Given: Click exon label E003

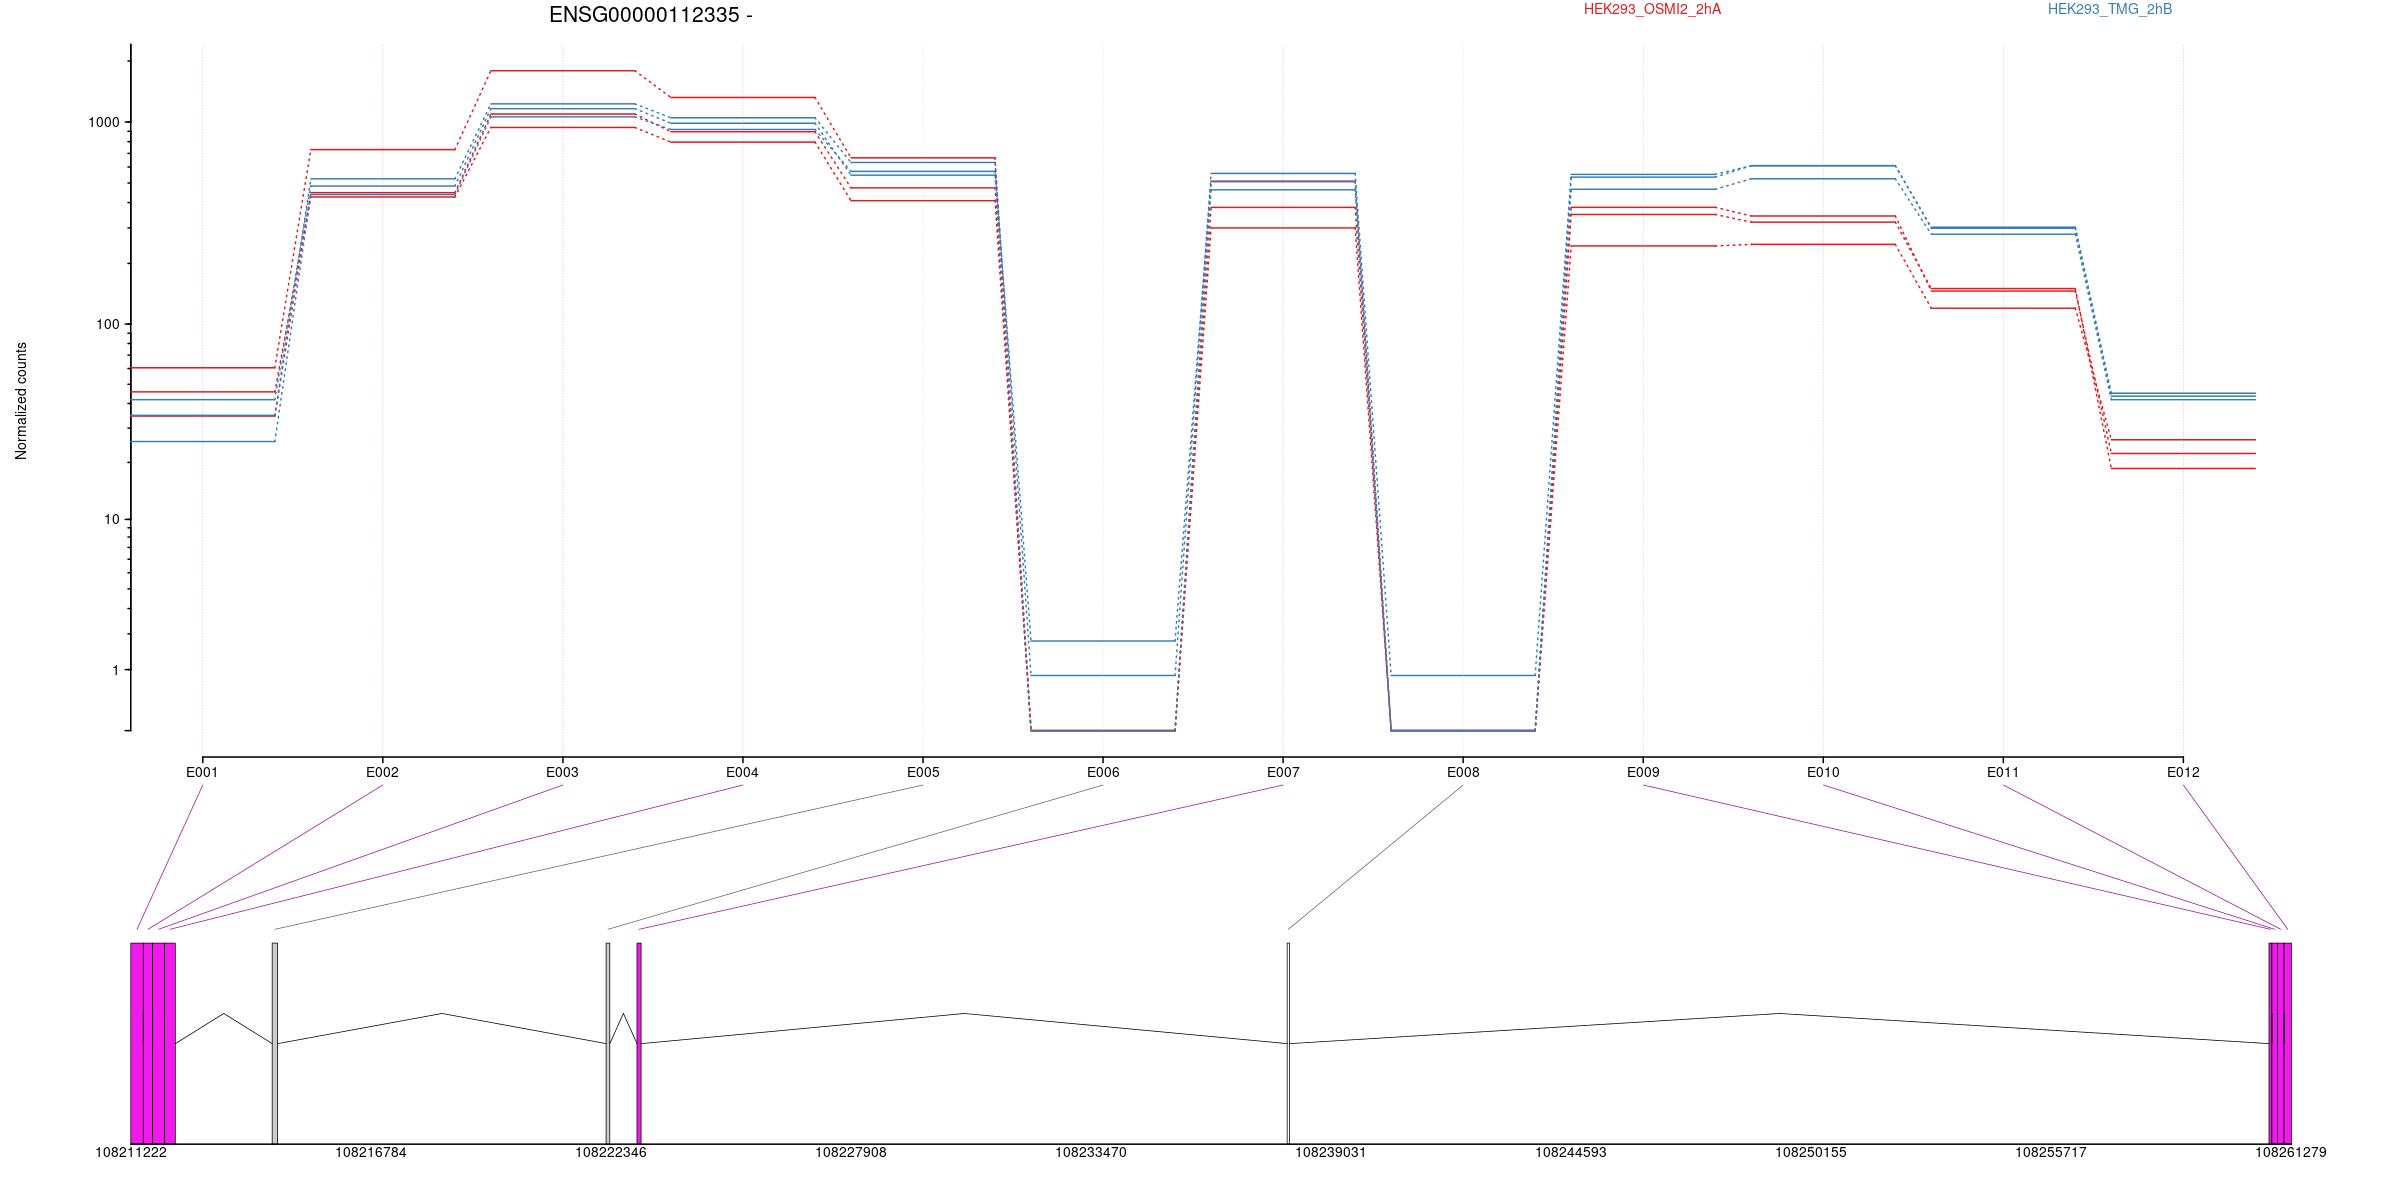Looking at the screenshot, I should point(562,772).
